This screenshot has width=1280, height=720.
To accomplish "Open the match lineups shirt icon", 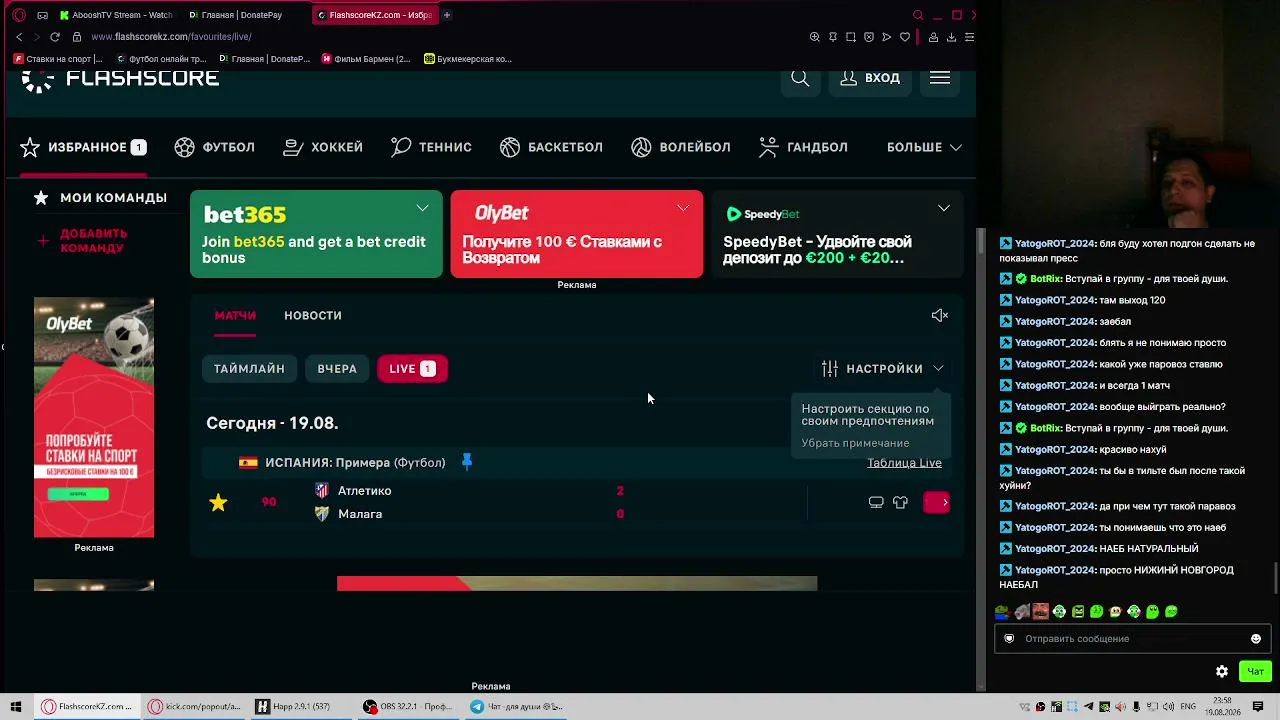I will tap(901, 502).
